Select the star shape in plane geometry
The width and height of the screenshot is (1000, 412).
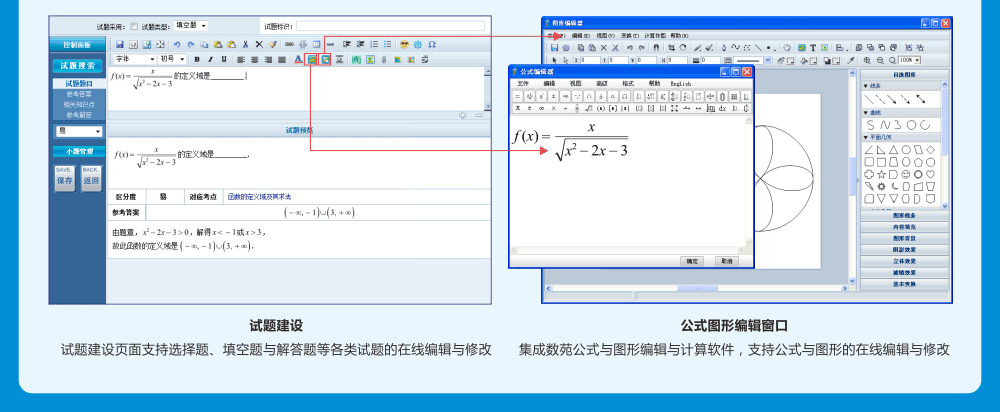868,174
